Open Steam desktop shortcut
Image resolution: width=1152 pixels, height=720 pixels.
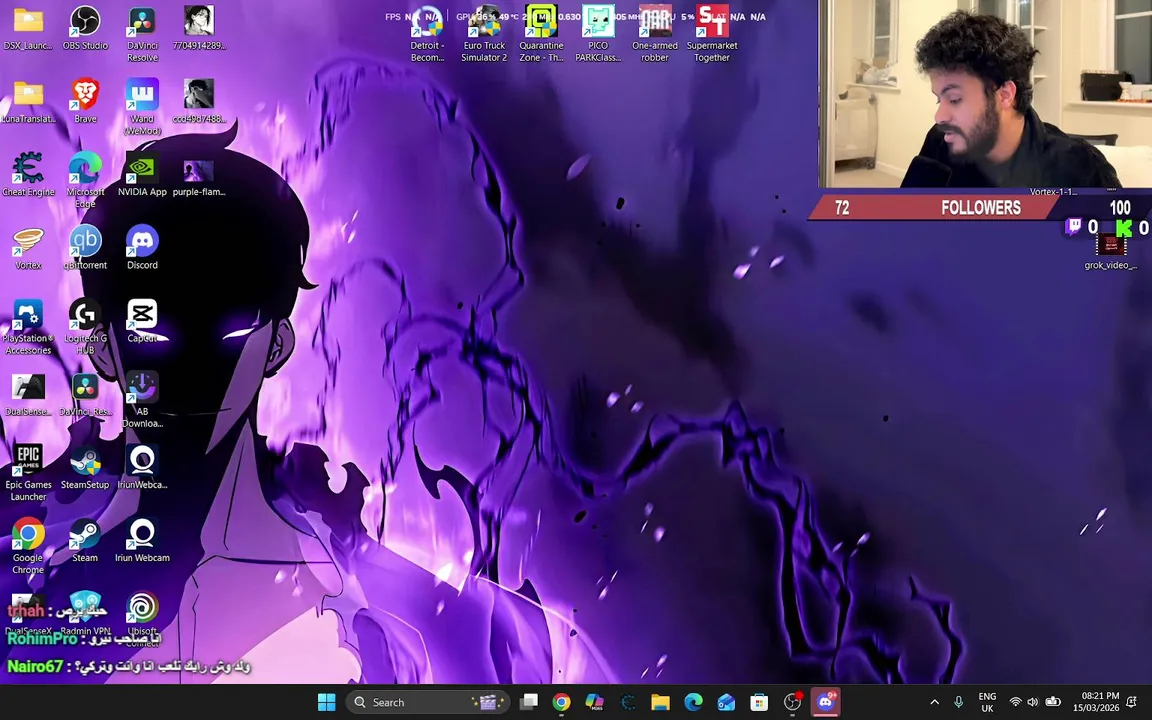pos(85,541)
